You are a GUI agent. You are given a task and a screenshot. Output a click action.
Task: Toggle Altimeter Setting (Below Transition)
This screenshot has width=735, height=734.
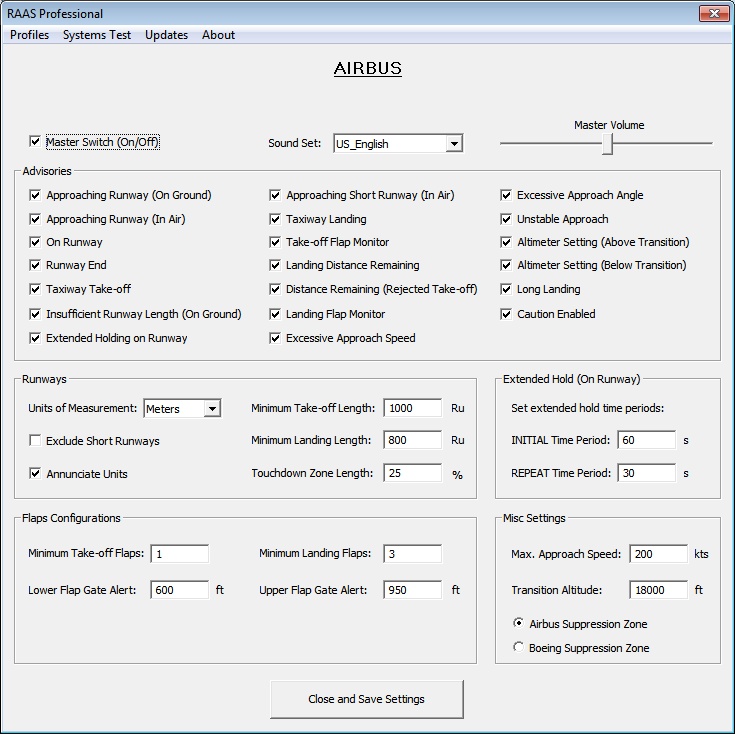pyautogui.click(x=506, y=265)
